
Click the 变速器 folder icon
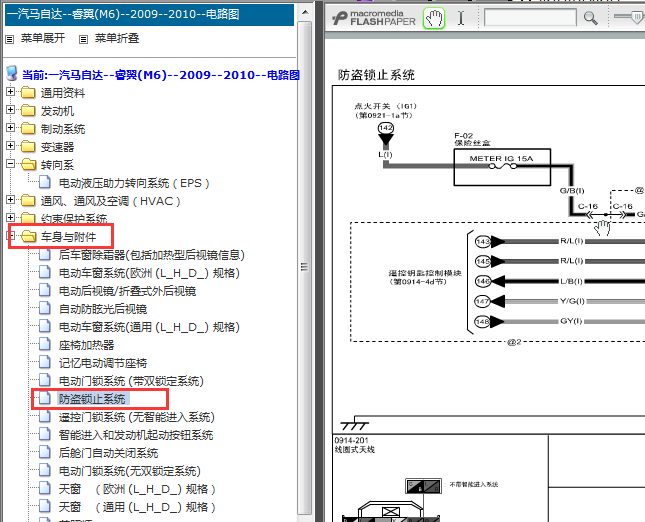tap(28, 146)
